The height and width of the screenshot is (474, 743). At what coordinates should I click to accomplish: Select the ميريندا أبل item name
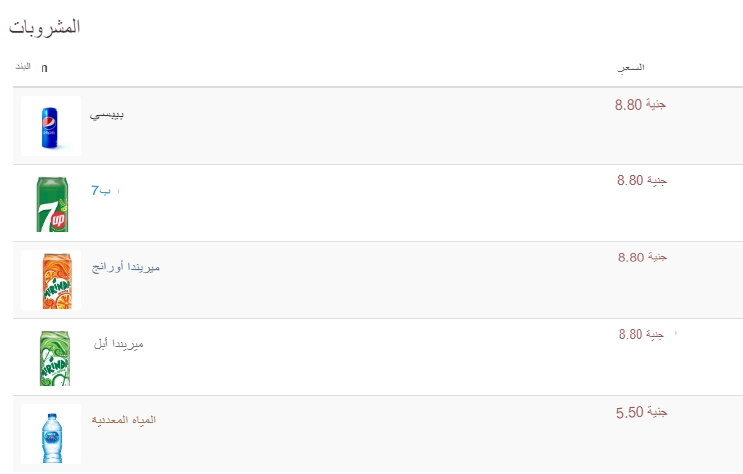click(x=118, y=344)
